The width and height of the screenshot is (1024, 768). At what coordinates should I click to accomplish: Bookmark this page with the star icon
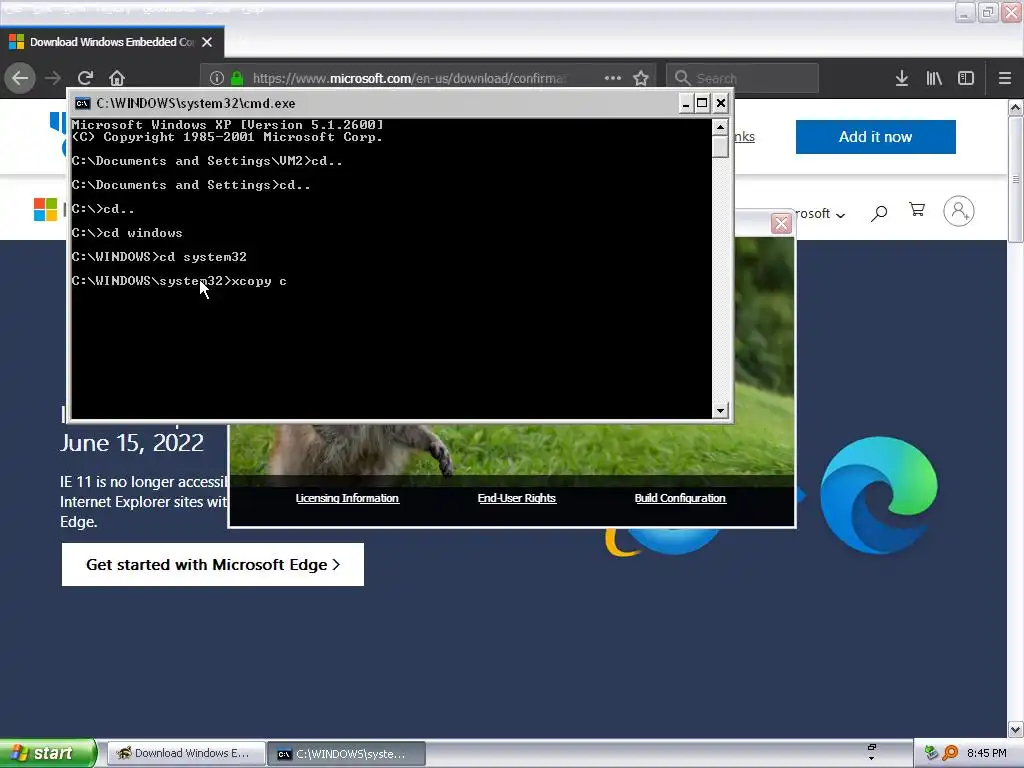click(x=641, y=78)
